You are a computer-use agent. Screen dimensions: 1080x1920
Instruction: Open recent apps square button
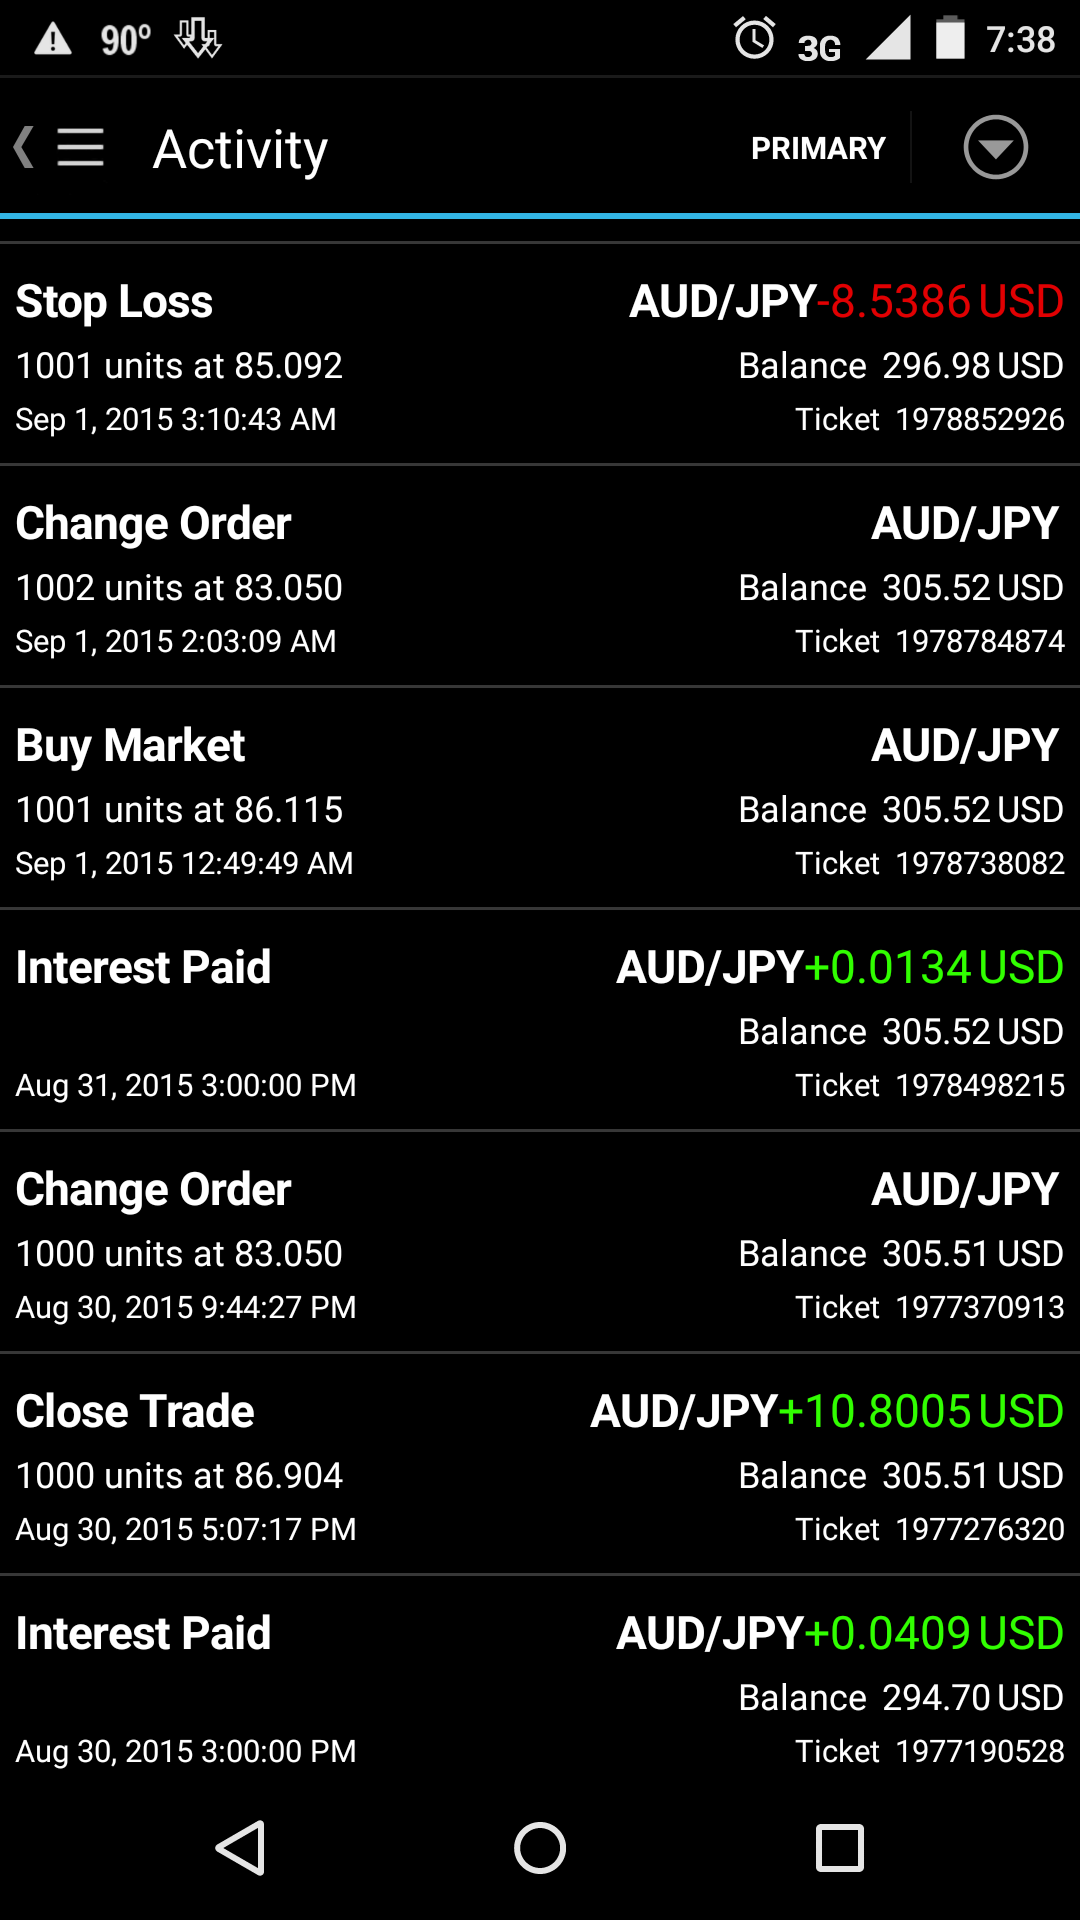[x=839, y=1847]
